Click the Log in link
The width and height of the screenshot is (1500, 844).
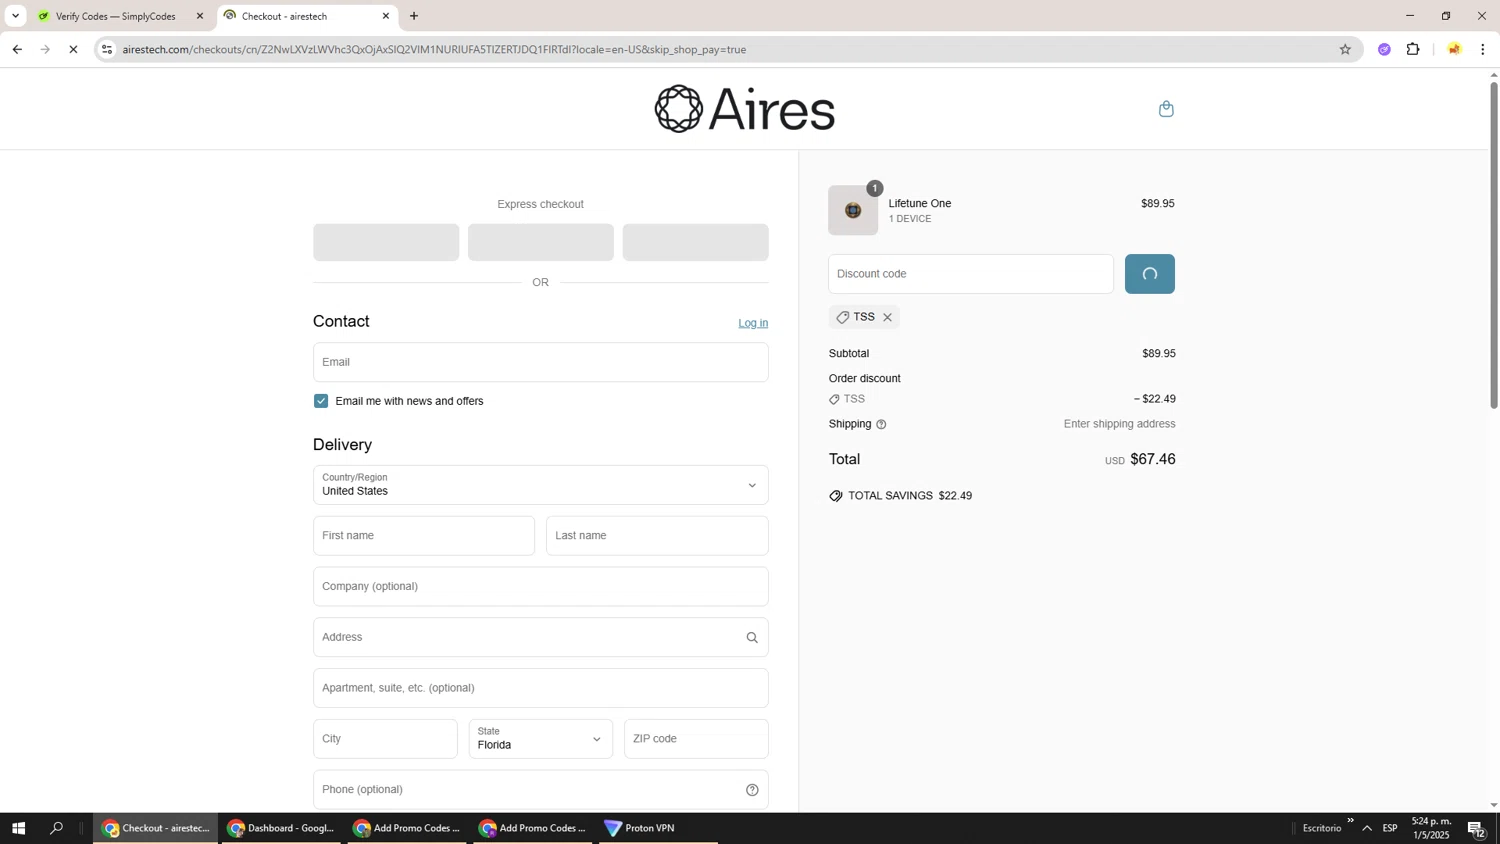(x=753, y=323)
